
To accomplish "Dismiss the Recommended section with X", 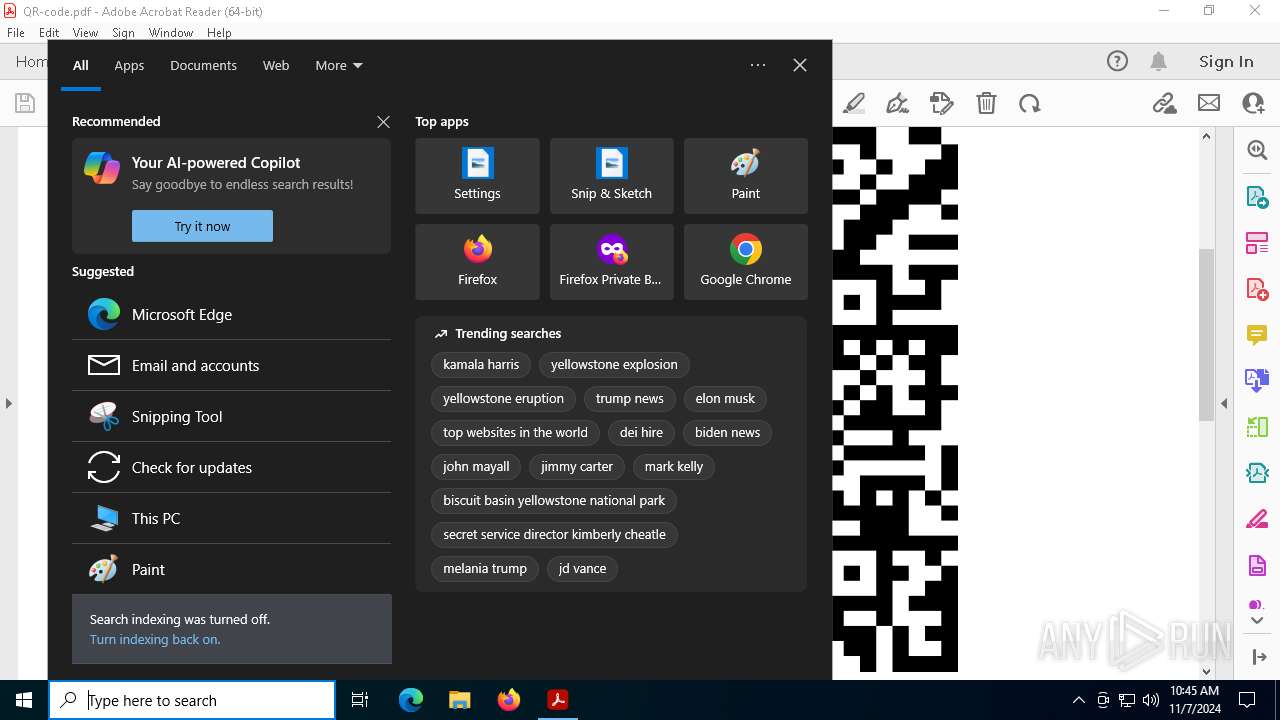I will click(x=383, y=122).
